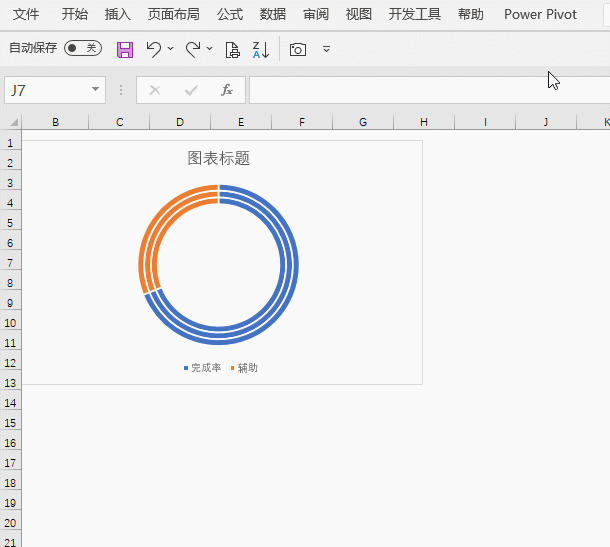Viewport: 610px width, 547px height.
Task: Click the purple Save icon
Action: (125, 50)
